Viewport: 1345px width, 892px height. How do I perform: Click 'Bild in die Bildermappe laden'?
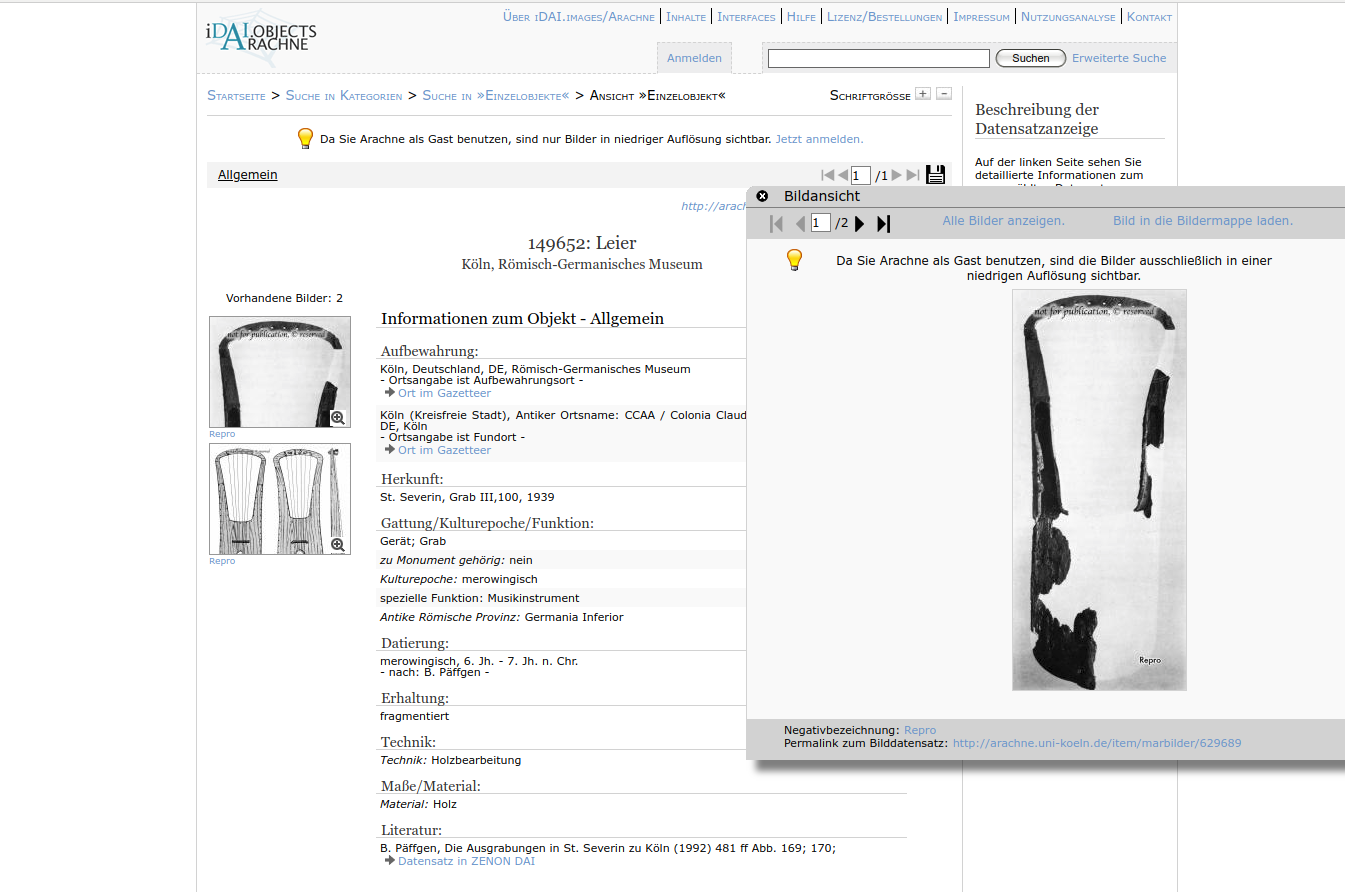tap(1202, 221)
